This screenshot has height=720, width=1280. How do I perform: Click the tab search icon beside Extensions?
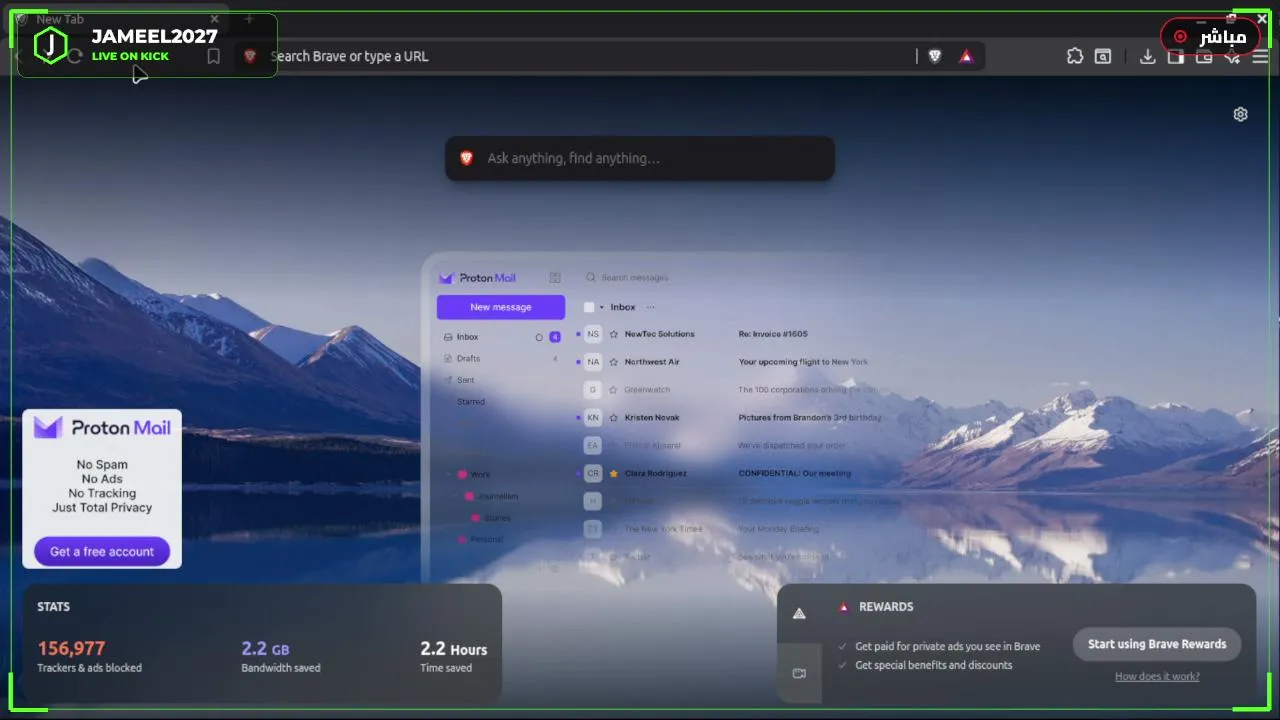point(1103,56)
